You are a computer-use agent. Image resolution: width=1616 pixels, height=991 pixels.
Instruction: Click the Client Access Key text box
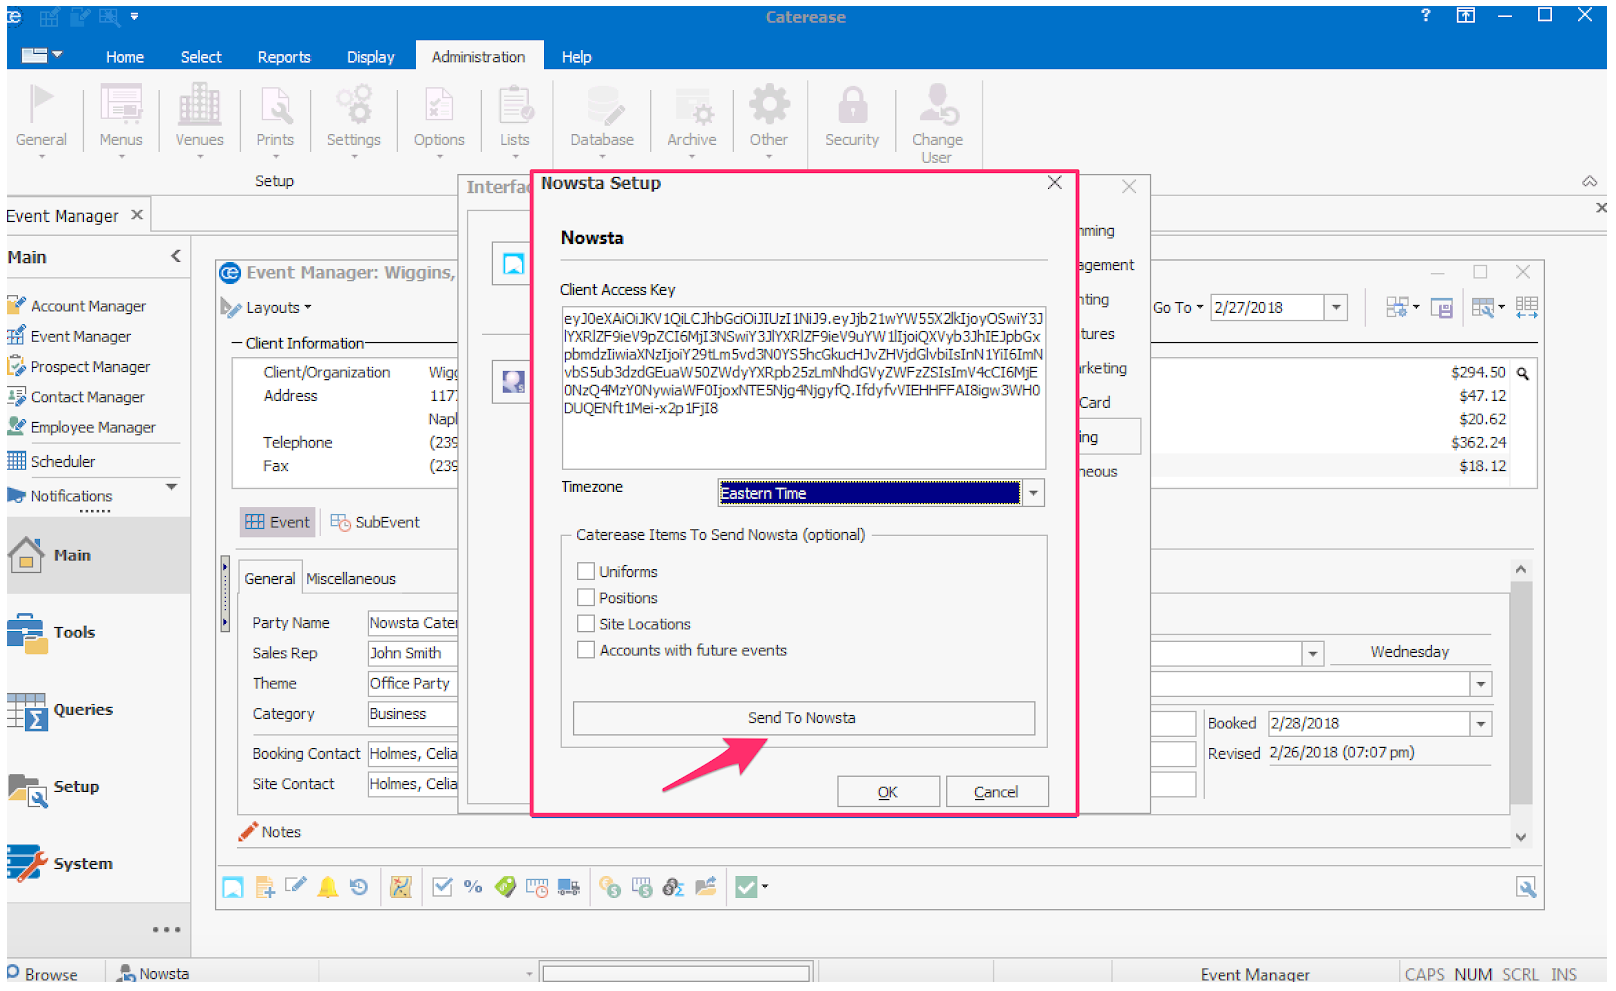point(804,388)
